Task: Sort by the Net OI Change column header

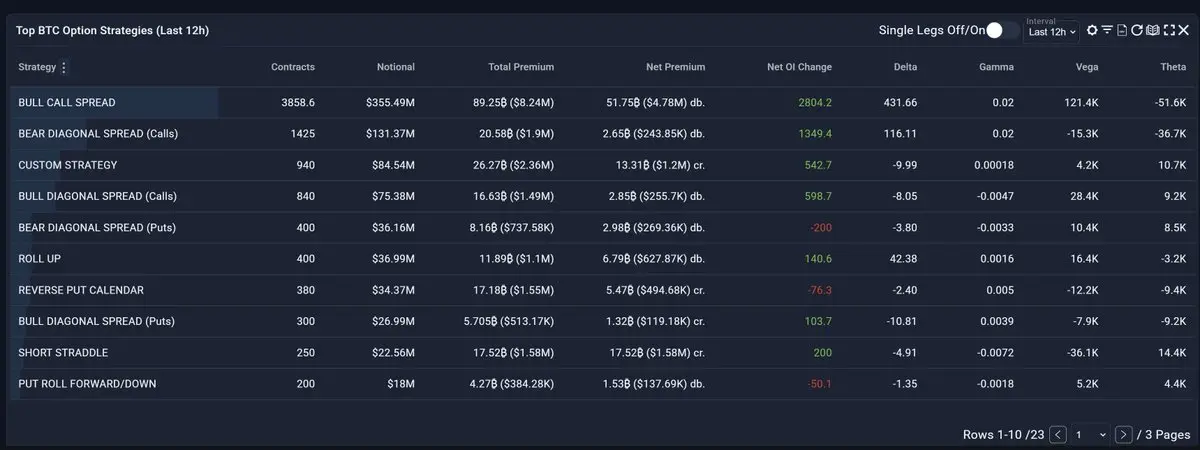Action: click(x=799, y=68)
